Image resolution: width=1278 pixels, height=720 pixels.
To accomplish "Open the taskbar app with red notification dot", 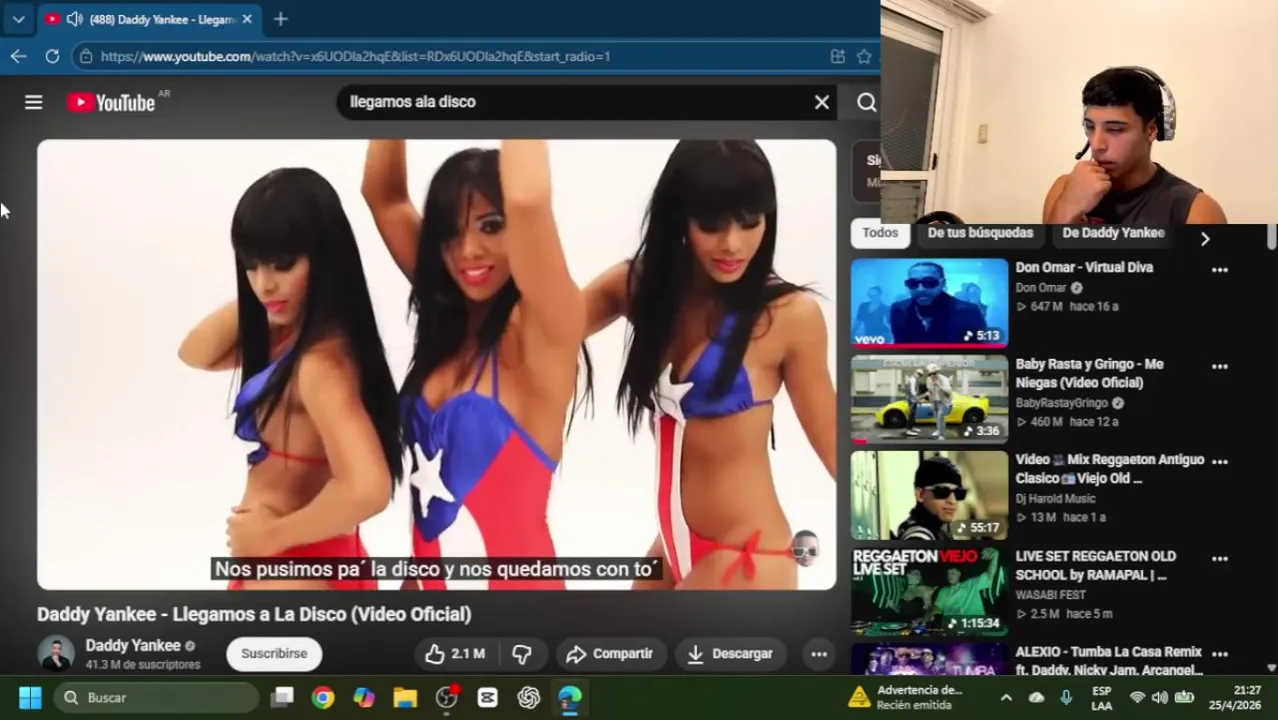I will tap(447, 697).
